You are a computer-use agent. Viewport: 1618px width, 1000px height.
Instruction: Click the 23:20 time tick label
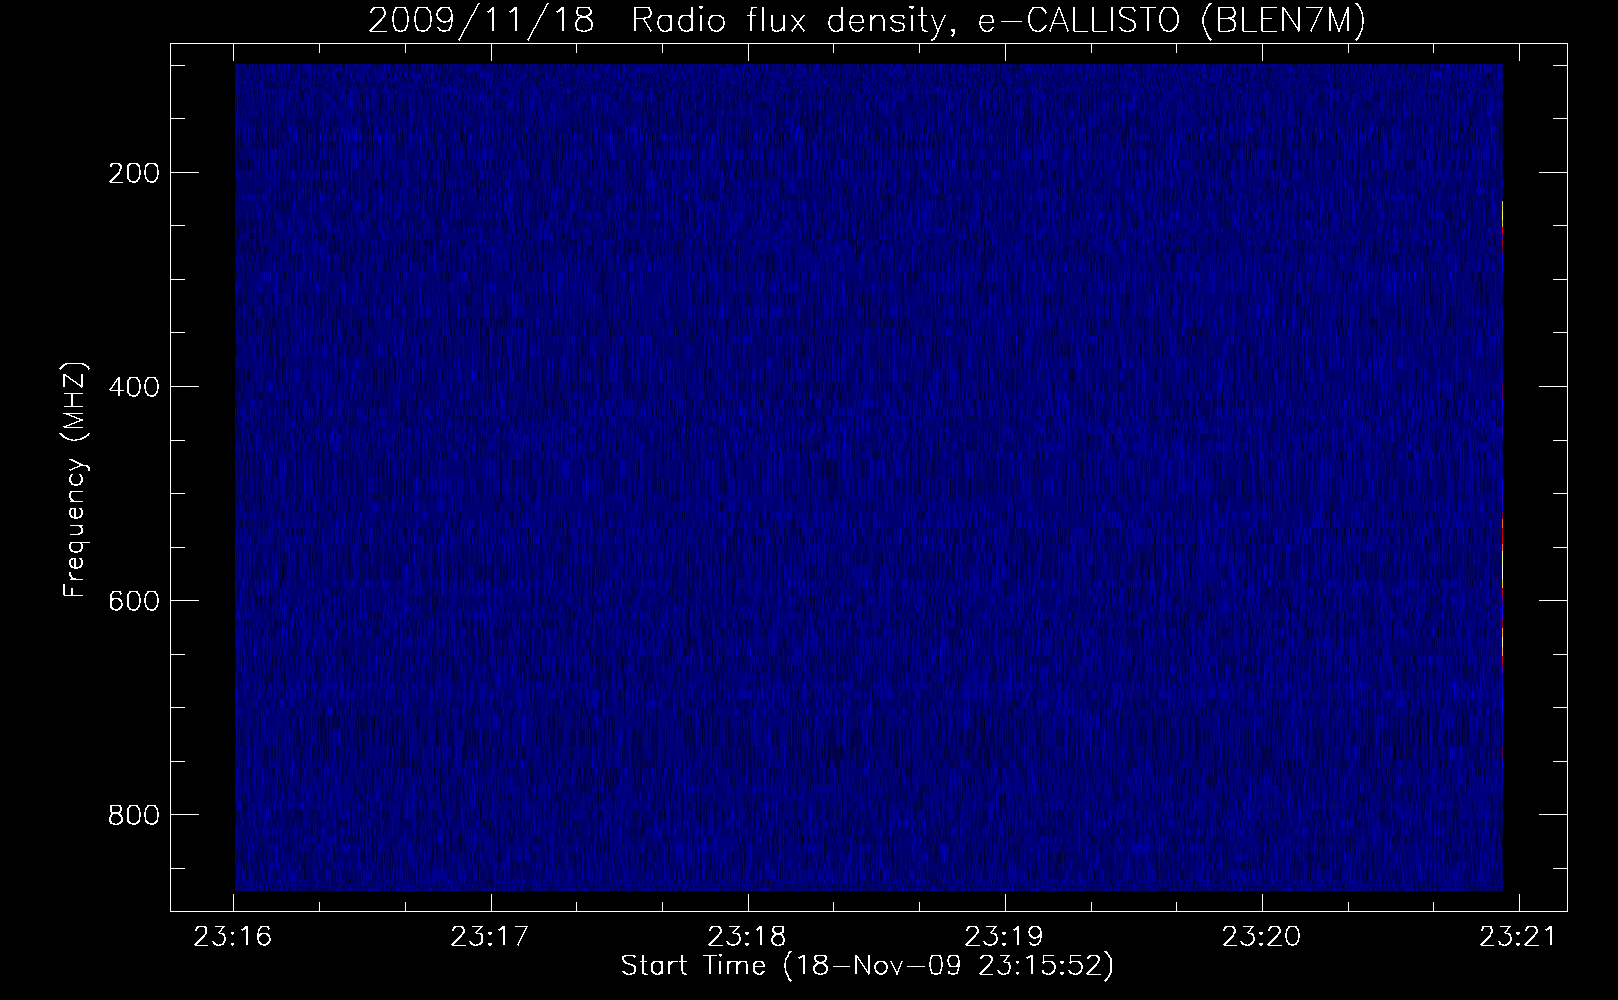[x=1262, y=936]
